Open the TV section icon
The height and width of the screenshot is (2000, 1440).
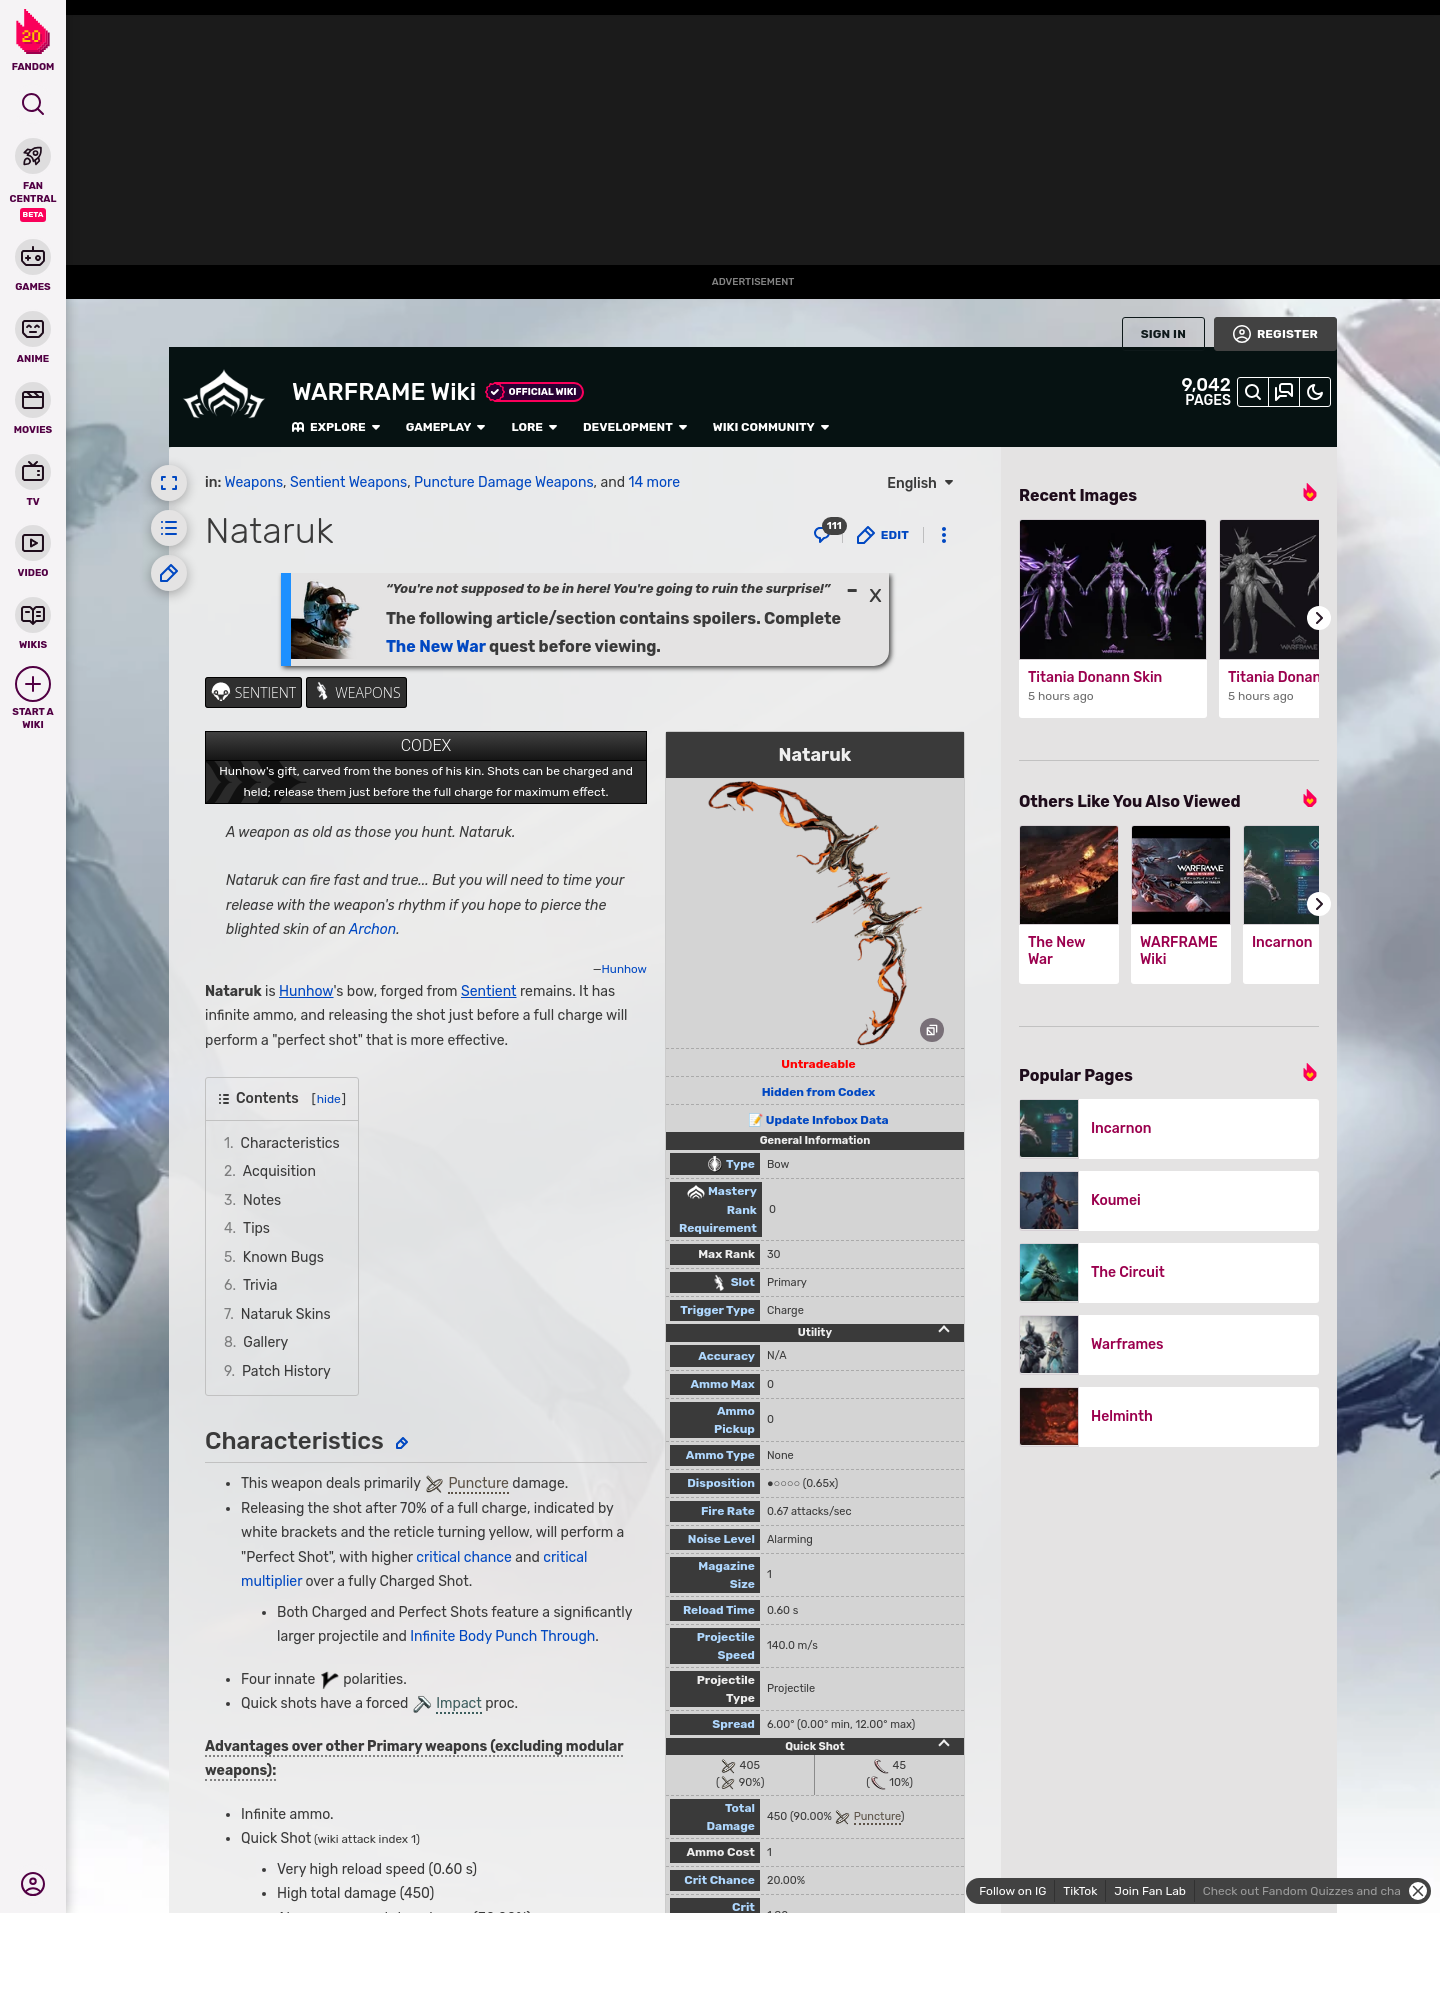[x=33, y=471]
